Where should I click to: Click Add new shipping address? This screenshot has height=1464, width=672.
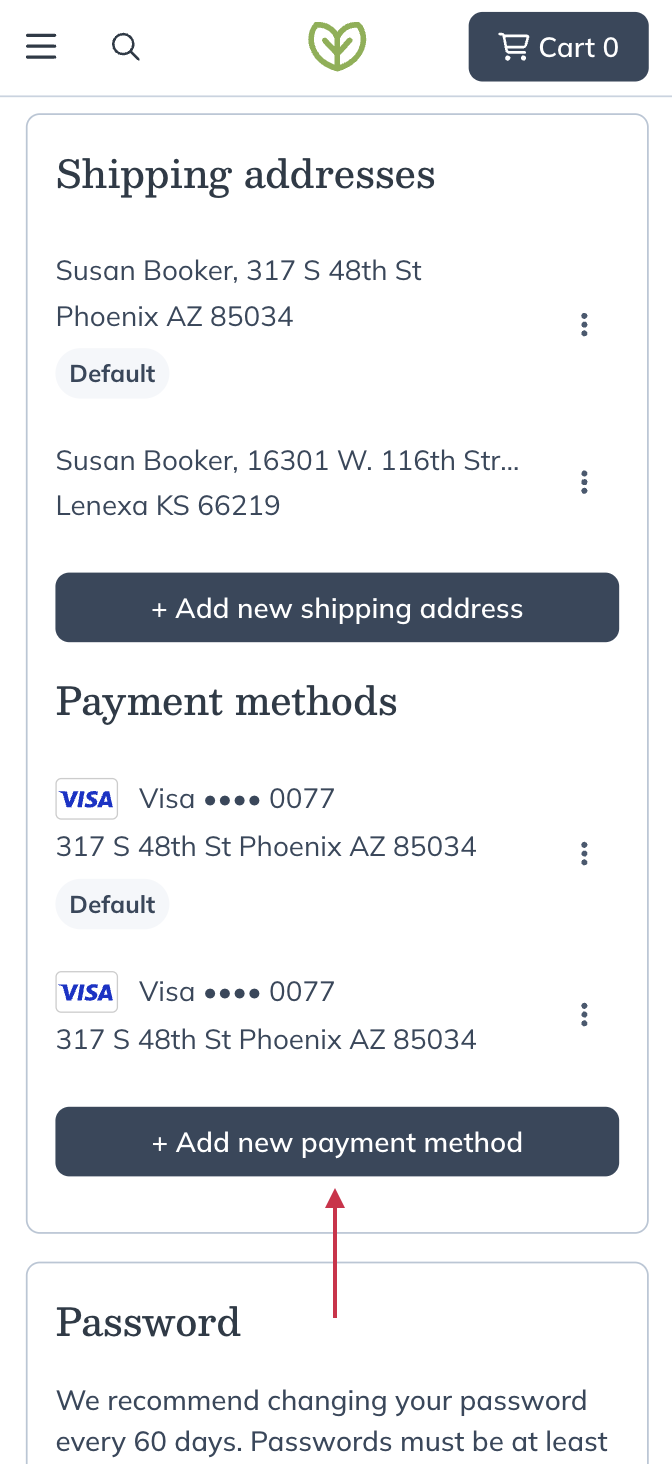[x=337, y=607]
